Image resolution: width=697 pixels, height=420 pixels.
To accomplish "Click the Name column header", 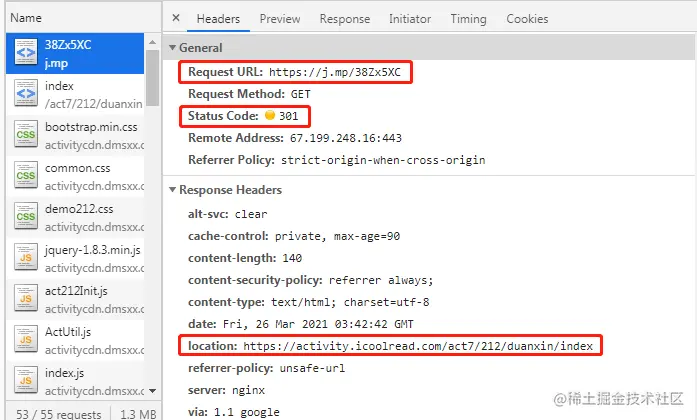I will pos(26,18).
